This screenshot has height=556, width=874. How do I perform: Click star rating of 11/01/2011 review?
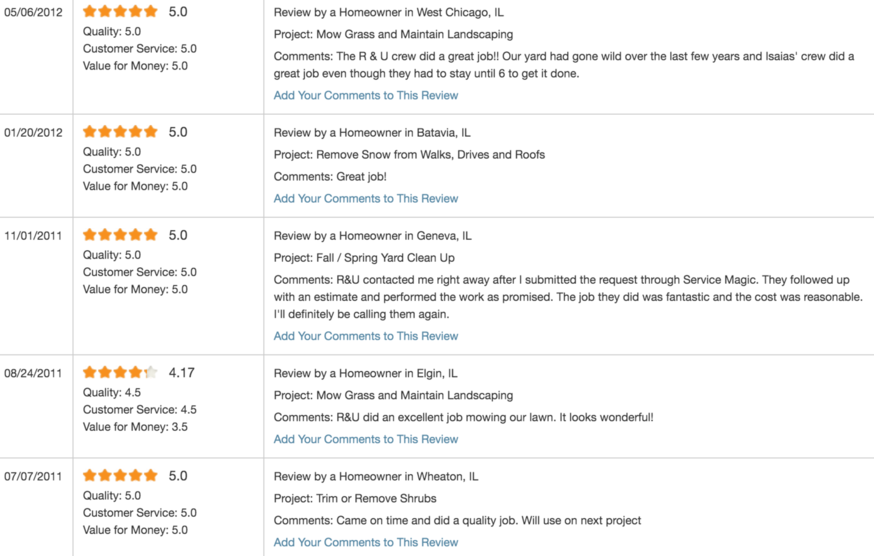pos(120,235)
